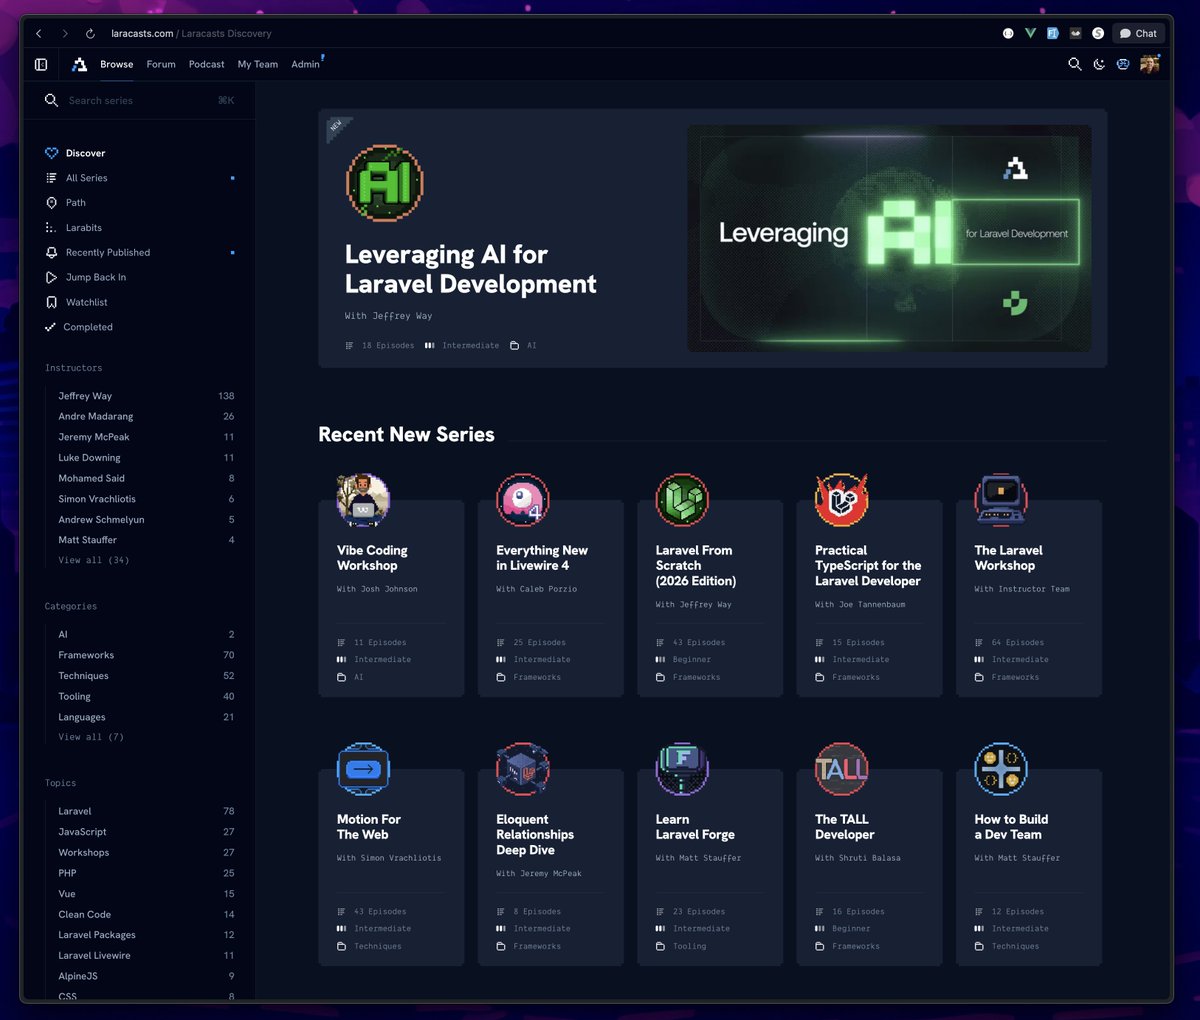Click the Laracasts logo icon

(79, 64)
